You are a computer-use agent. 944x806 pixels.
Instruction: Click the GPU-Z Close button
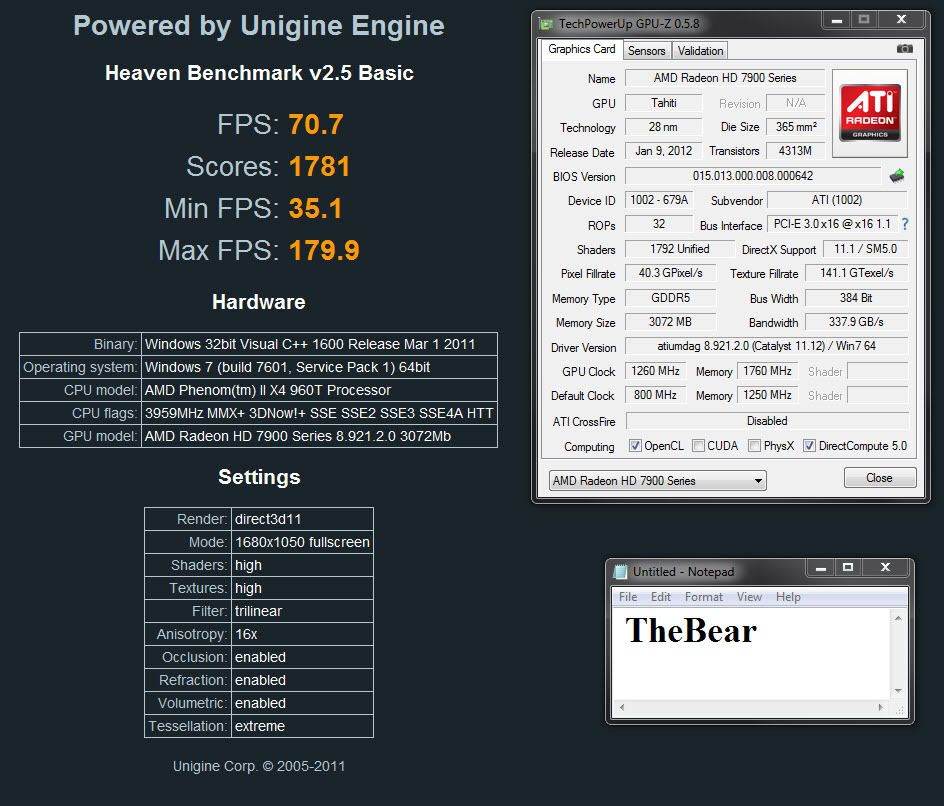[880, 478]
